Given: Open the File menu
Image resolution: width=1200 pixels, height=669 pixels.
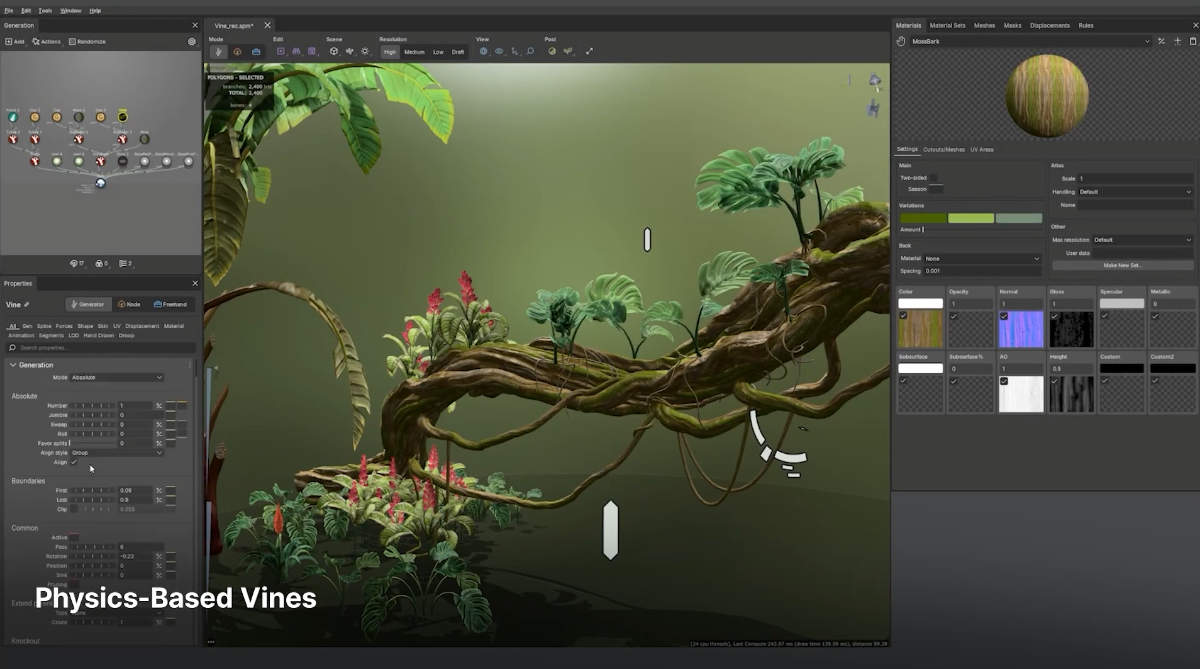Looking at the screenshot, I should point(9,10).
